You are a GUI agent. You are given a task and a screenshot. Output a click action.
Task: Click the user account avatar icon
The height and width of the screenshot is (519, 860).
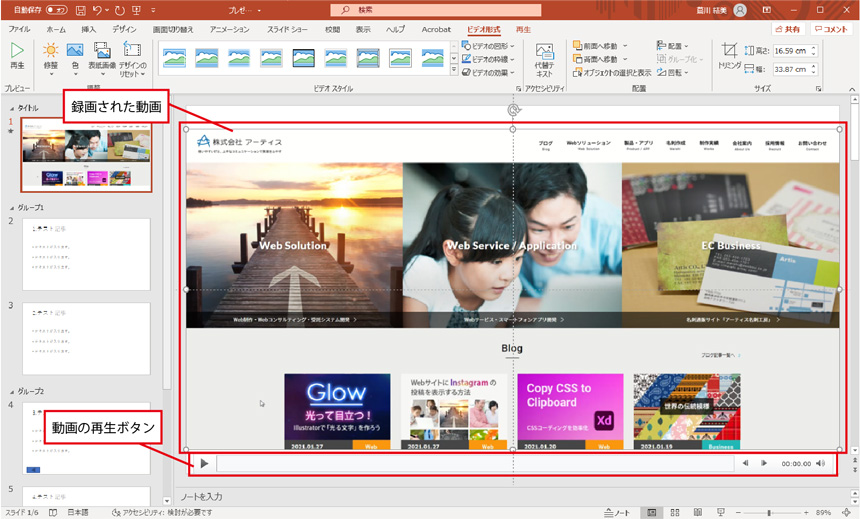coord(740,10)
